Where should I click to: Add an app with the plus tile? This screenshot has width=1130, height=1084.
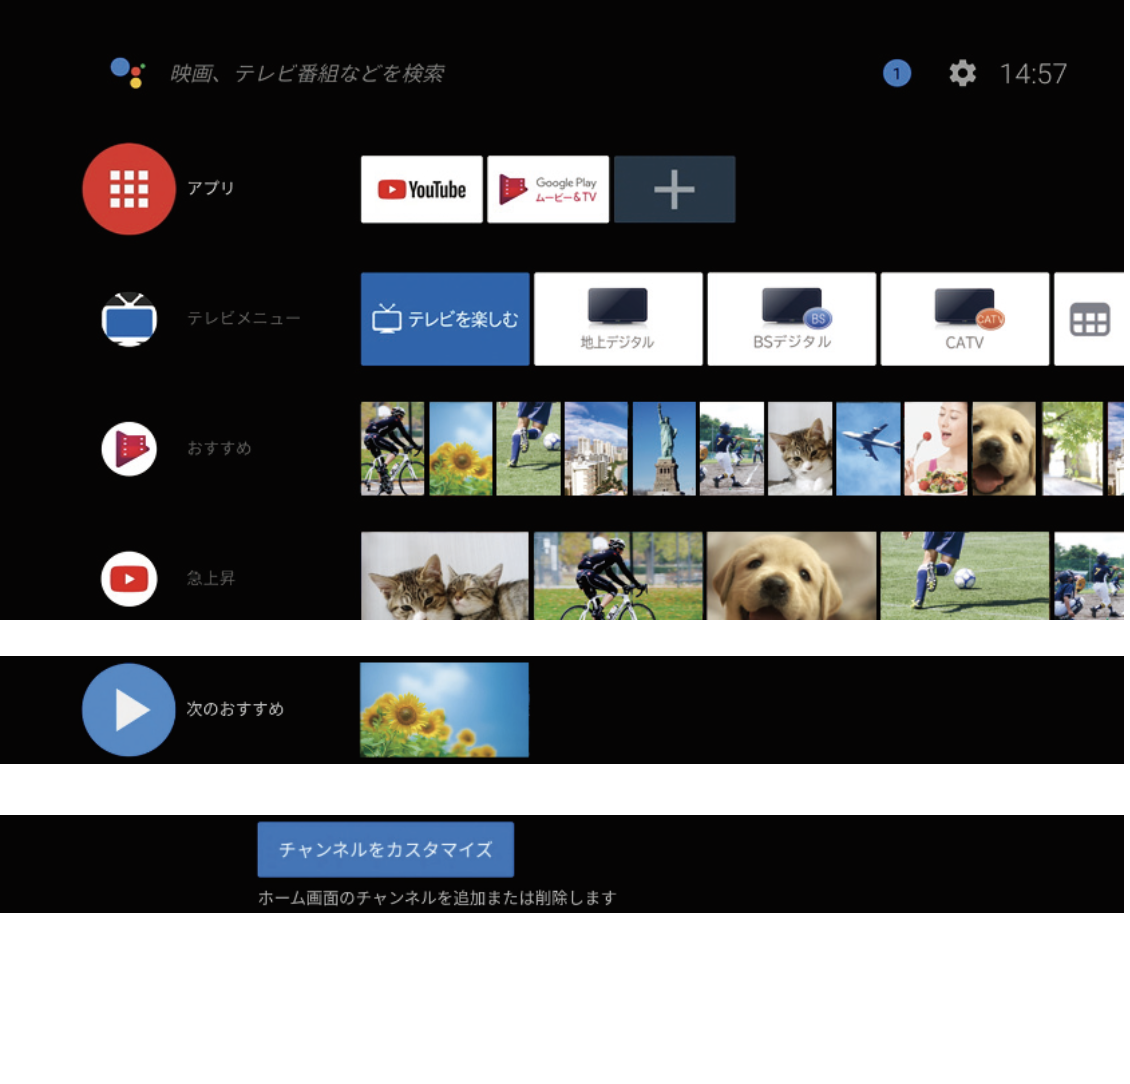[675, 189]
